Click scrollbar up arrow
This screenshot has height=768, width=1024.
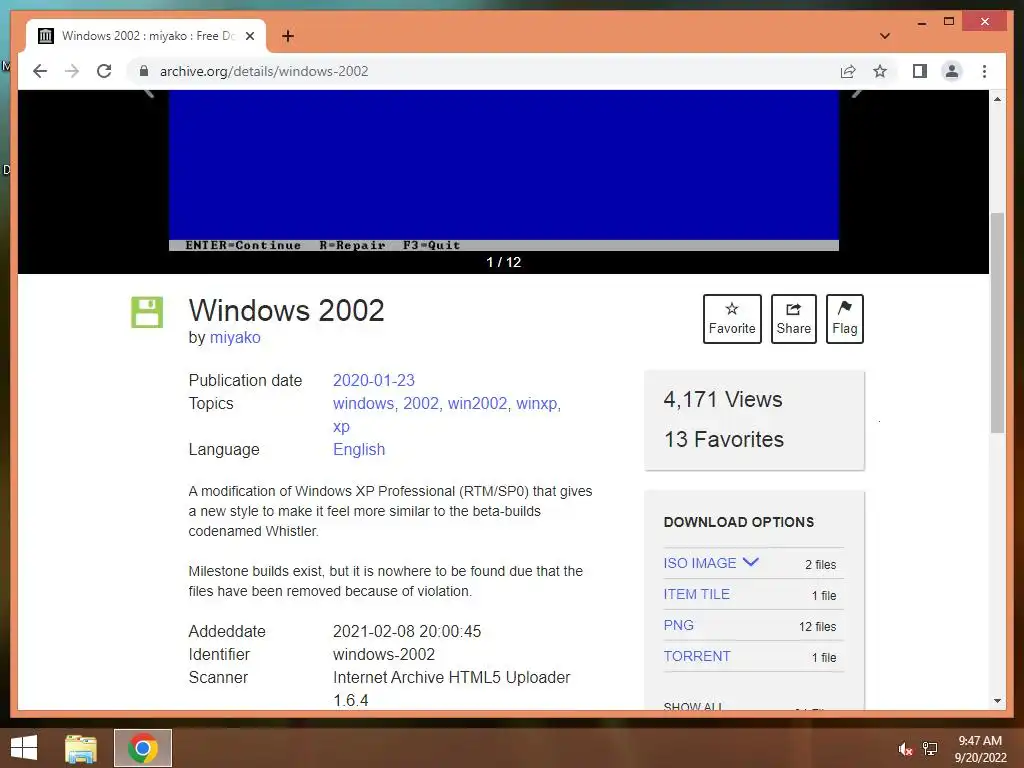(997, 99)
